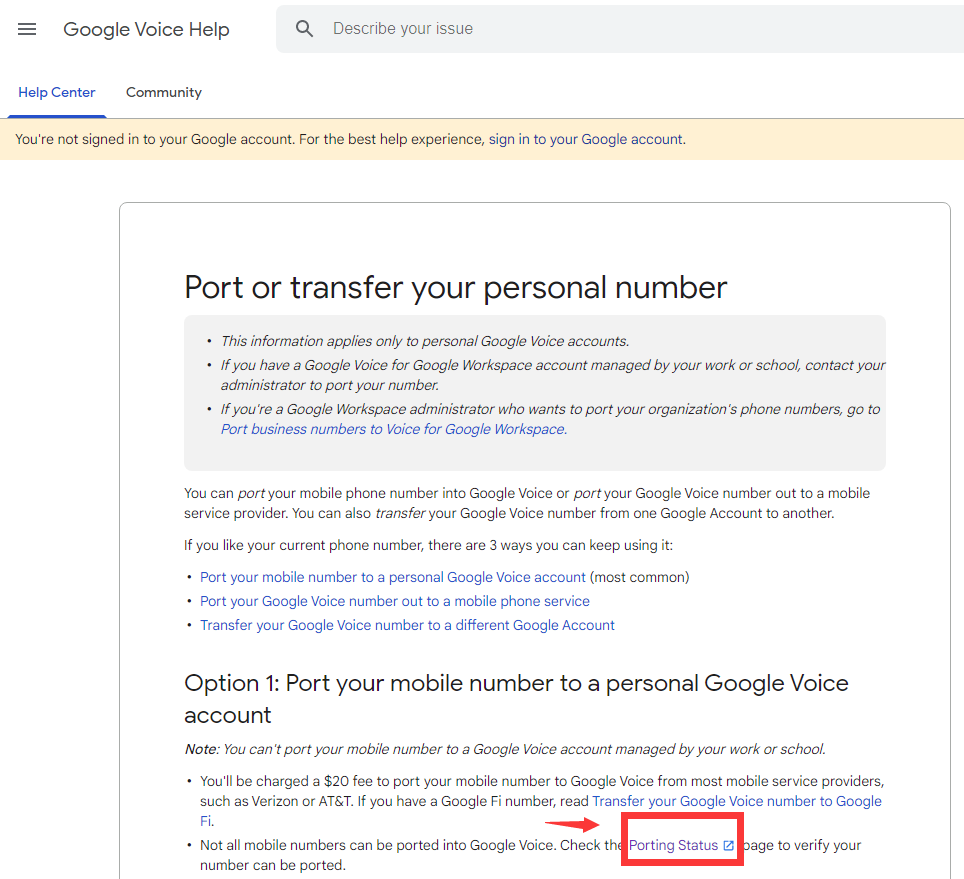Open the hamburger main menu
964x879 pixels.
coord(27,29)
